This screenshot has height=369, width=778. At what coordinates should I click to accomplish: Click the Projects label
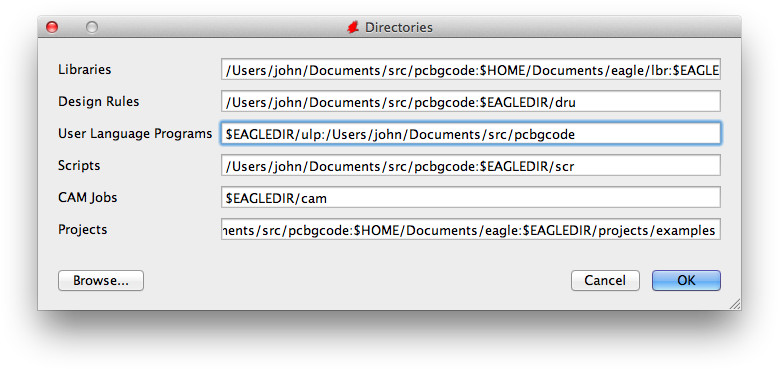[82, 230]
